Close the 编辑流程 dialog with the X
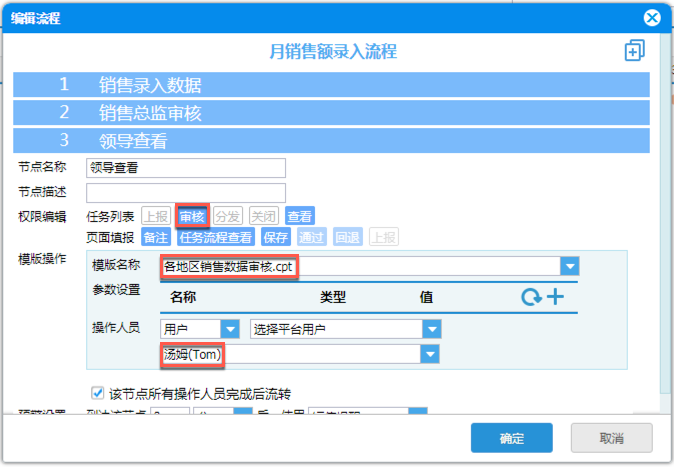Screen dimensions: 674x467 (652, 18)
